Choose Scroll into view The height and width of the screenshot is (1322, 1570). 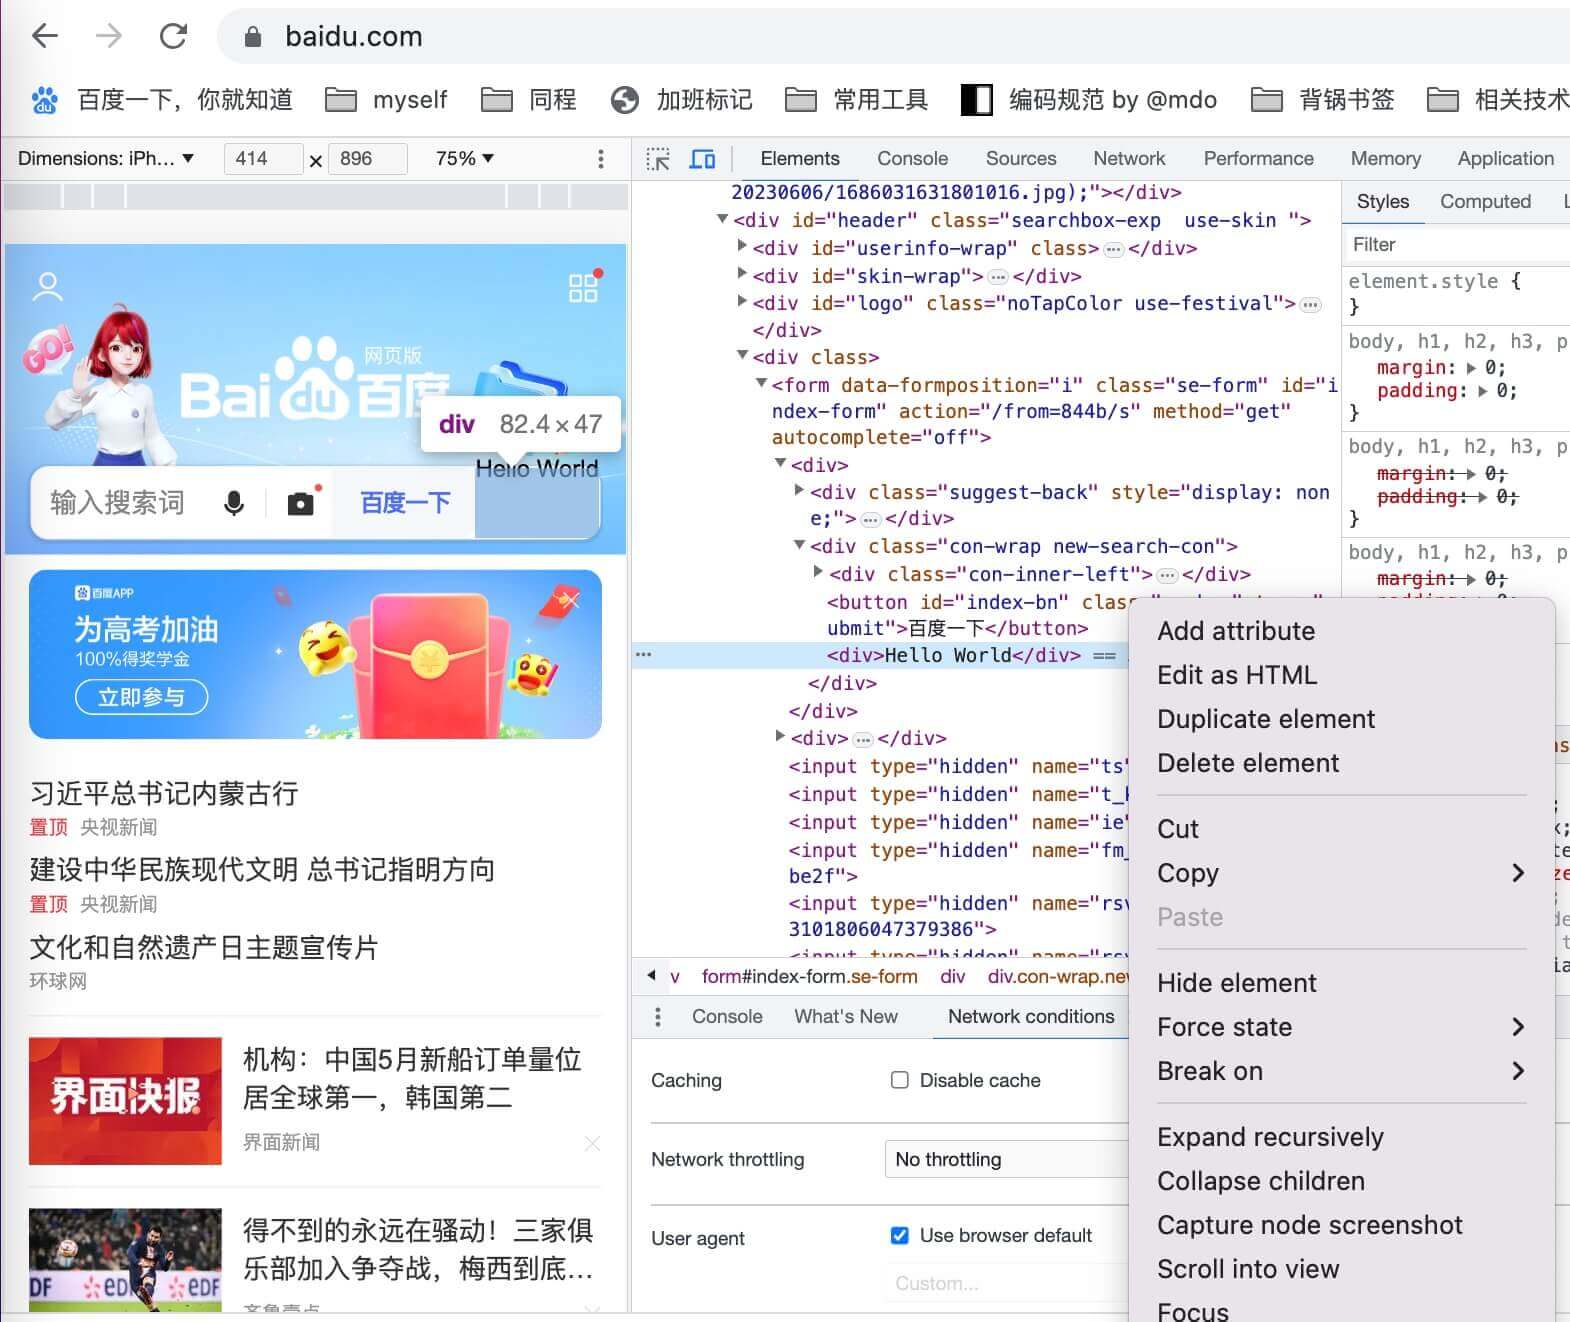pyautogui.click(x=1248, y=1269)
